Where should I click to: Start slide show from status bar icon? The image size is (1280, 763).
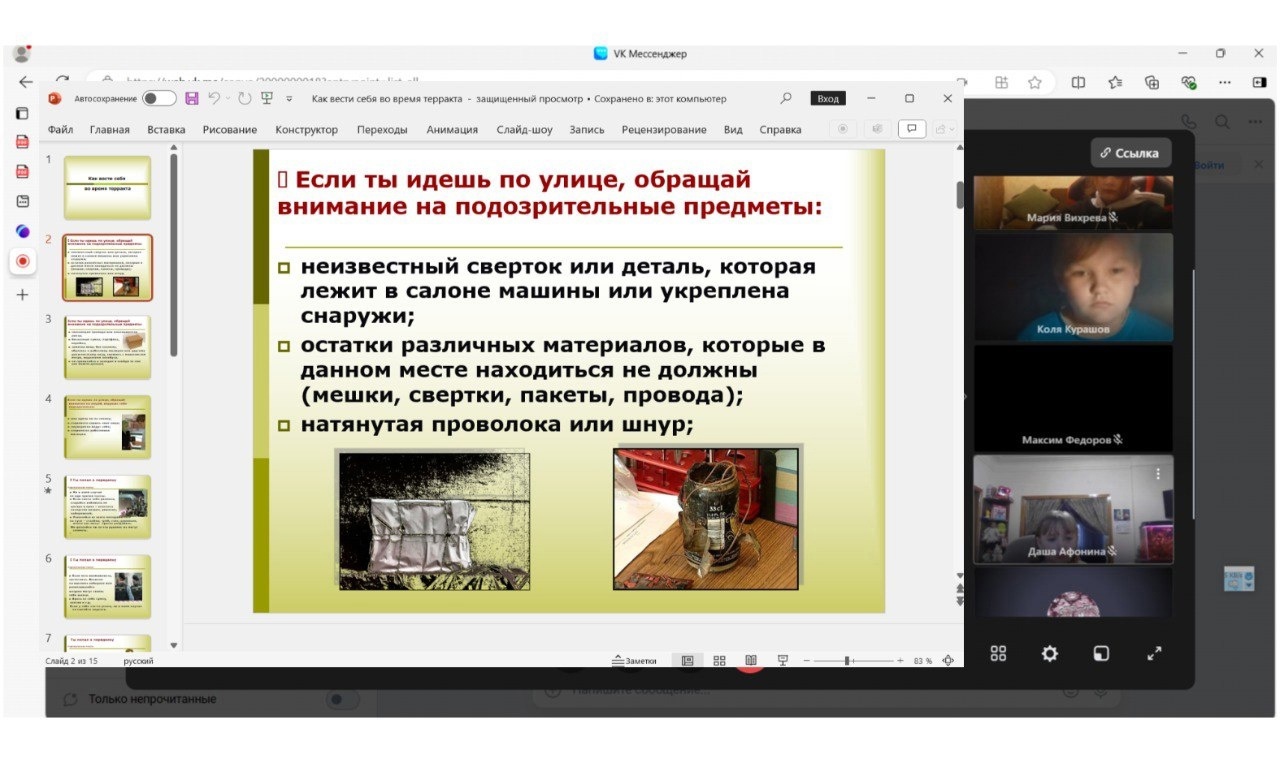[x=783, y=661]
